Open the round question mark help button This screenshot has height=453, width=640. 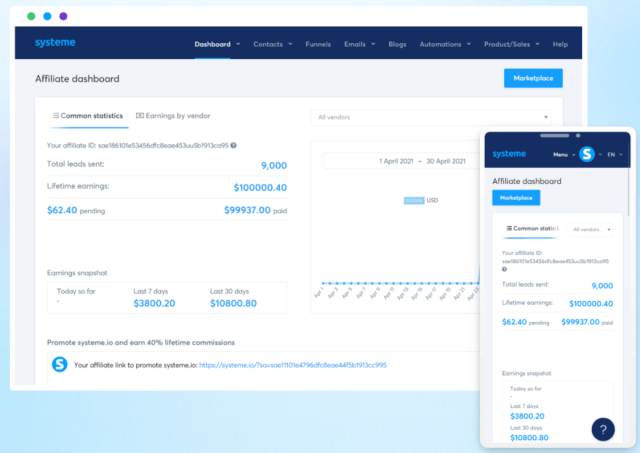pyautogui.click(x=603, y=429)
